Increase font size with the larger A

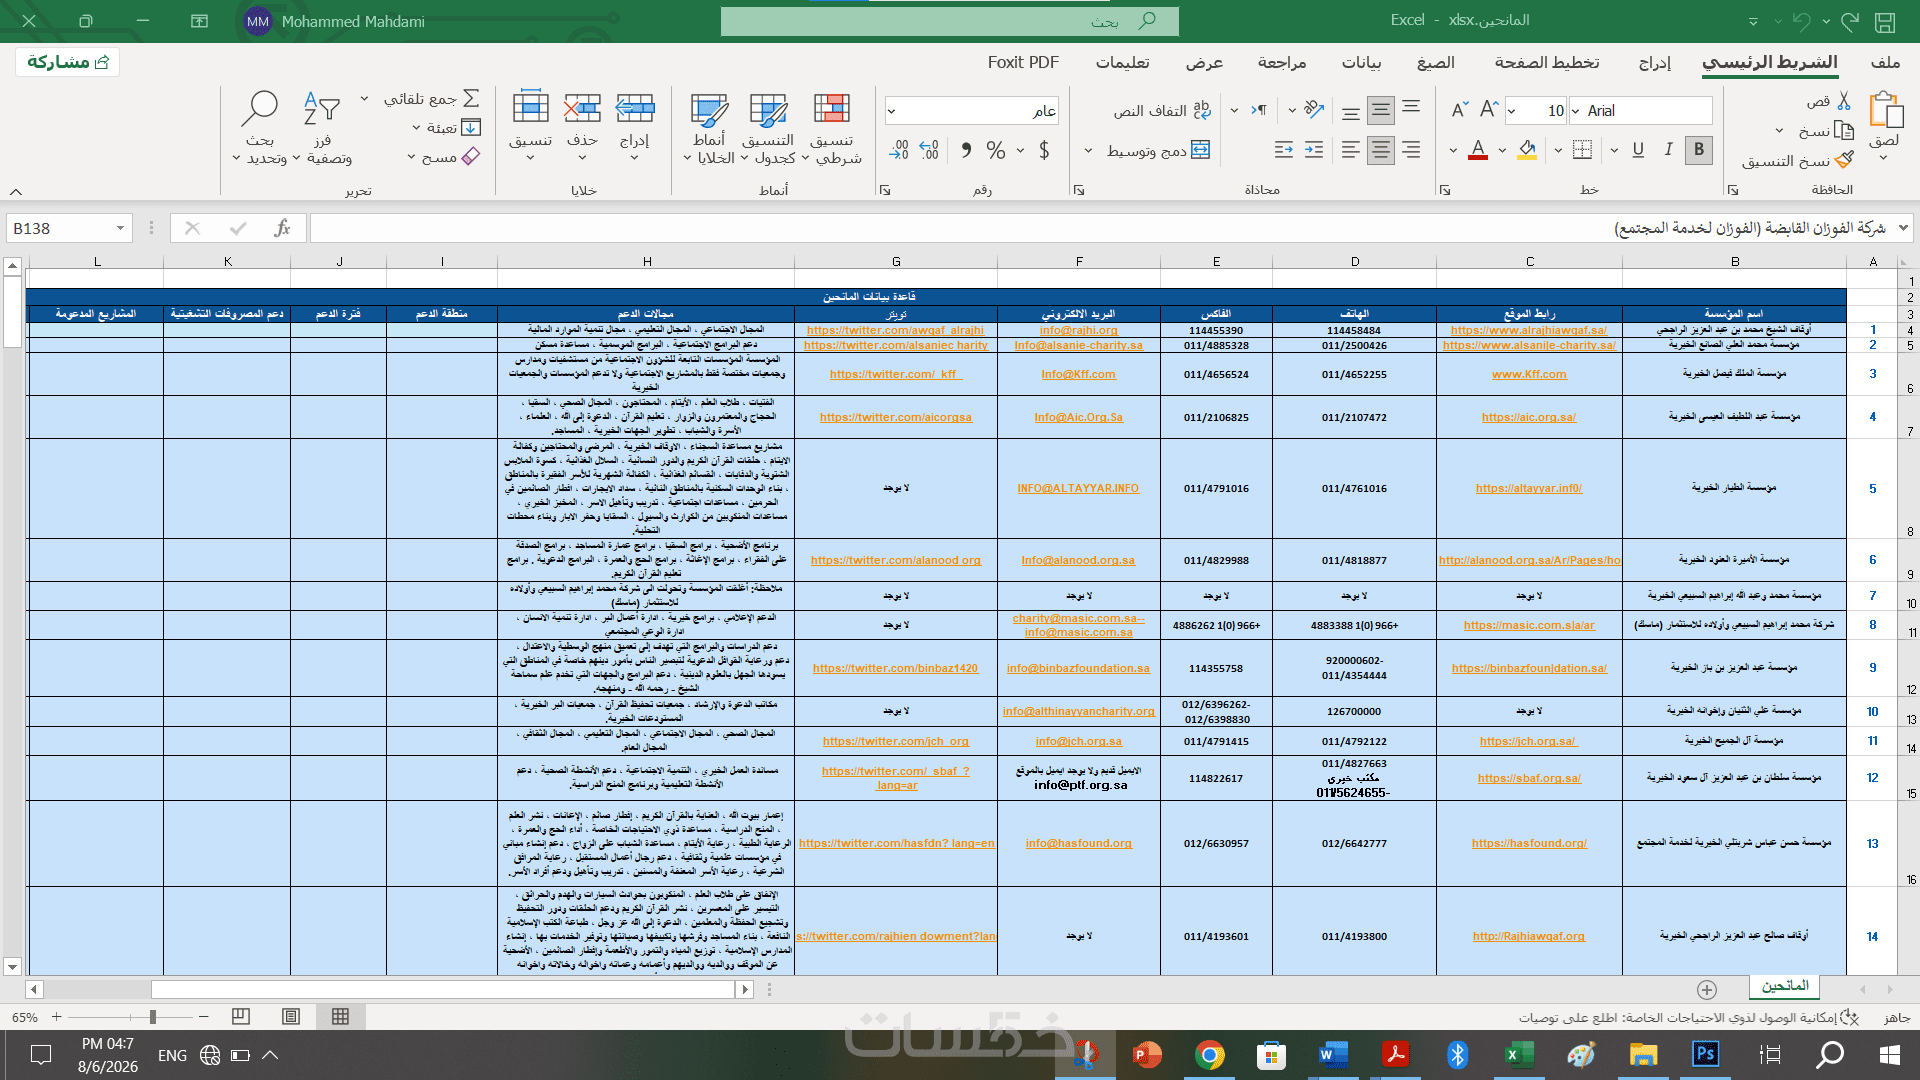pyautogui.click(x=1489, y=110)
